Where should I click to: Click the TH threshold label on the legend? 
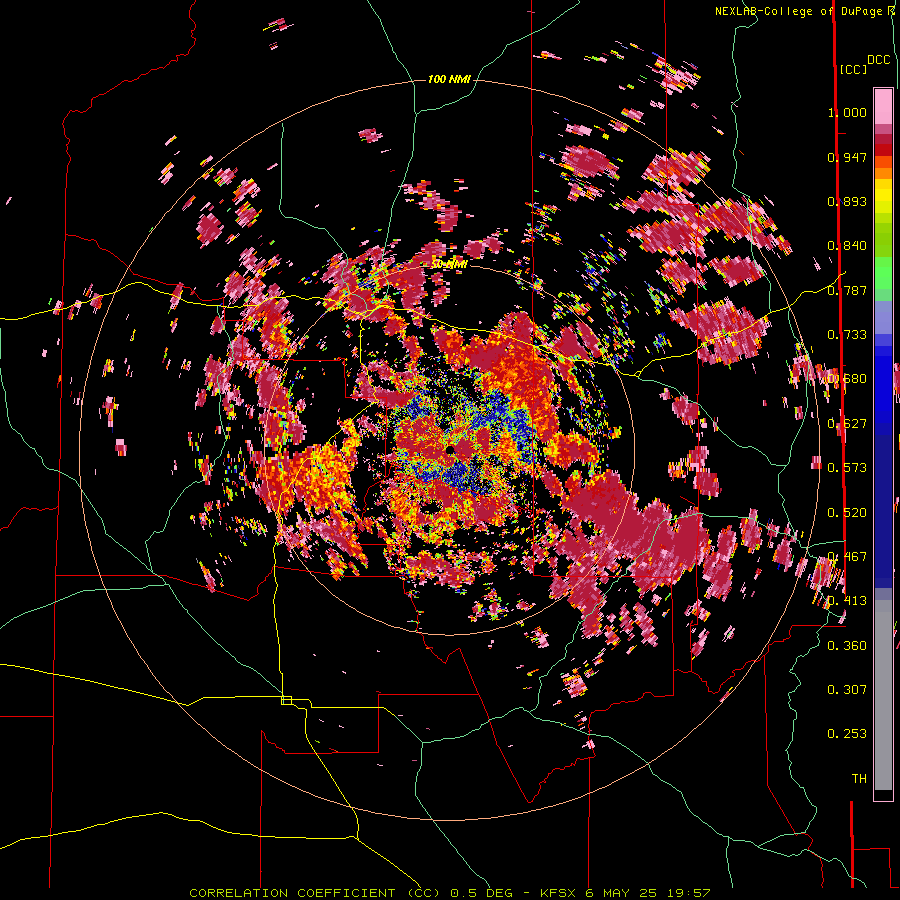859,779
